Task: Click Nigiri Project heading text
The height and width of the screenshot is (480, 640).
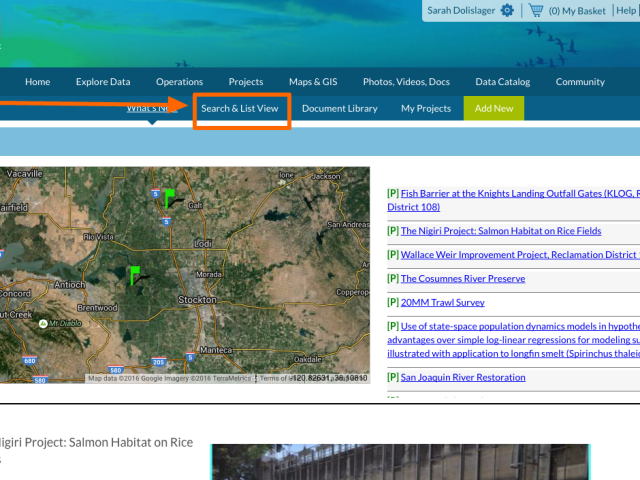Action: click(x=96, y=442)
